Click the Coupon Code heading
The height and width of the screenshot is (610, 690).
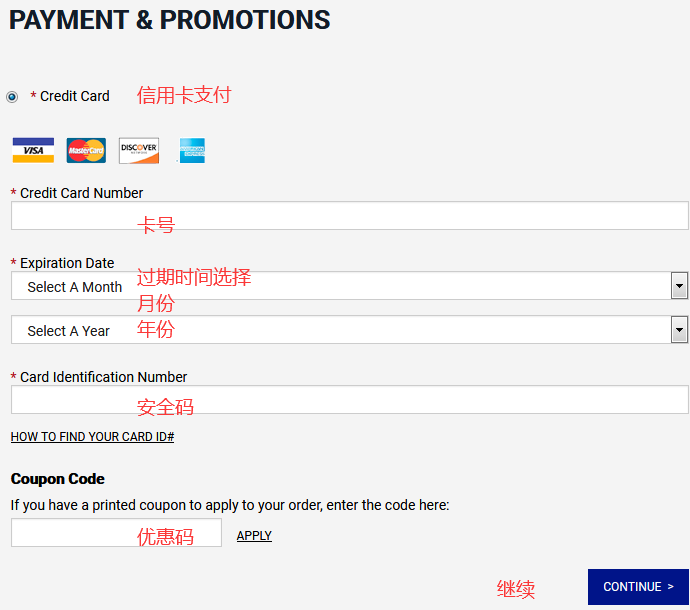[x=58, y=479]
